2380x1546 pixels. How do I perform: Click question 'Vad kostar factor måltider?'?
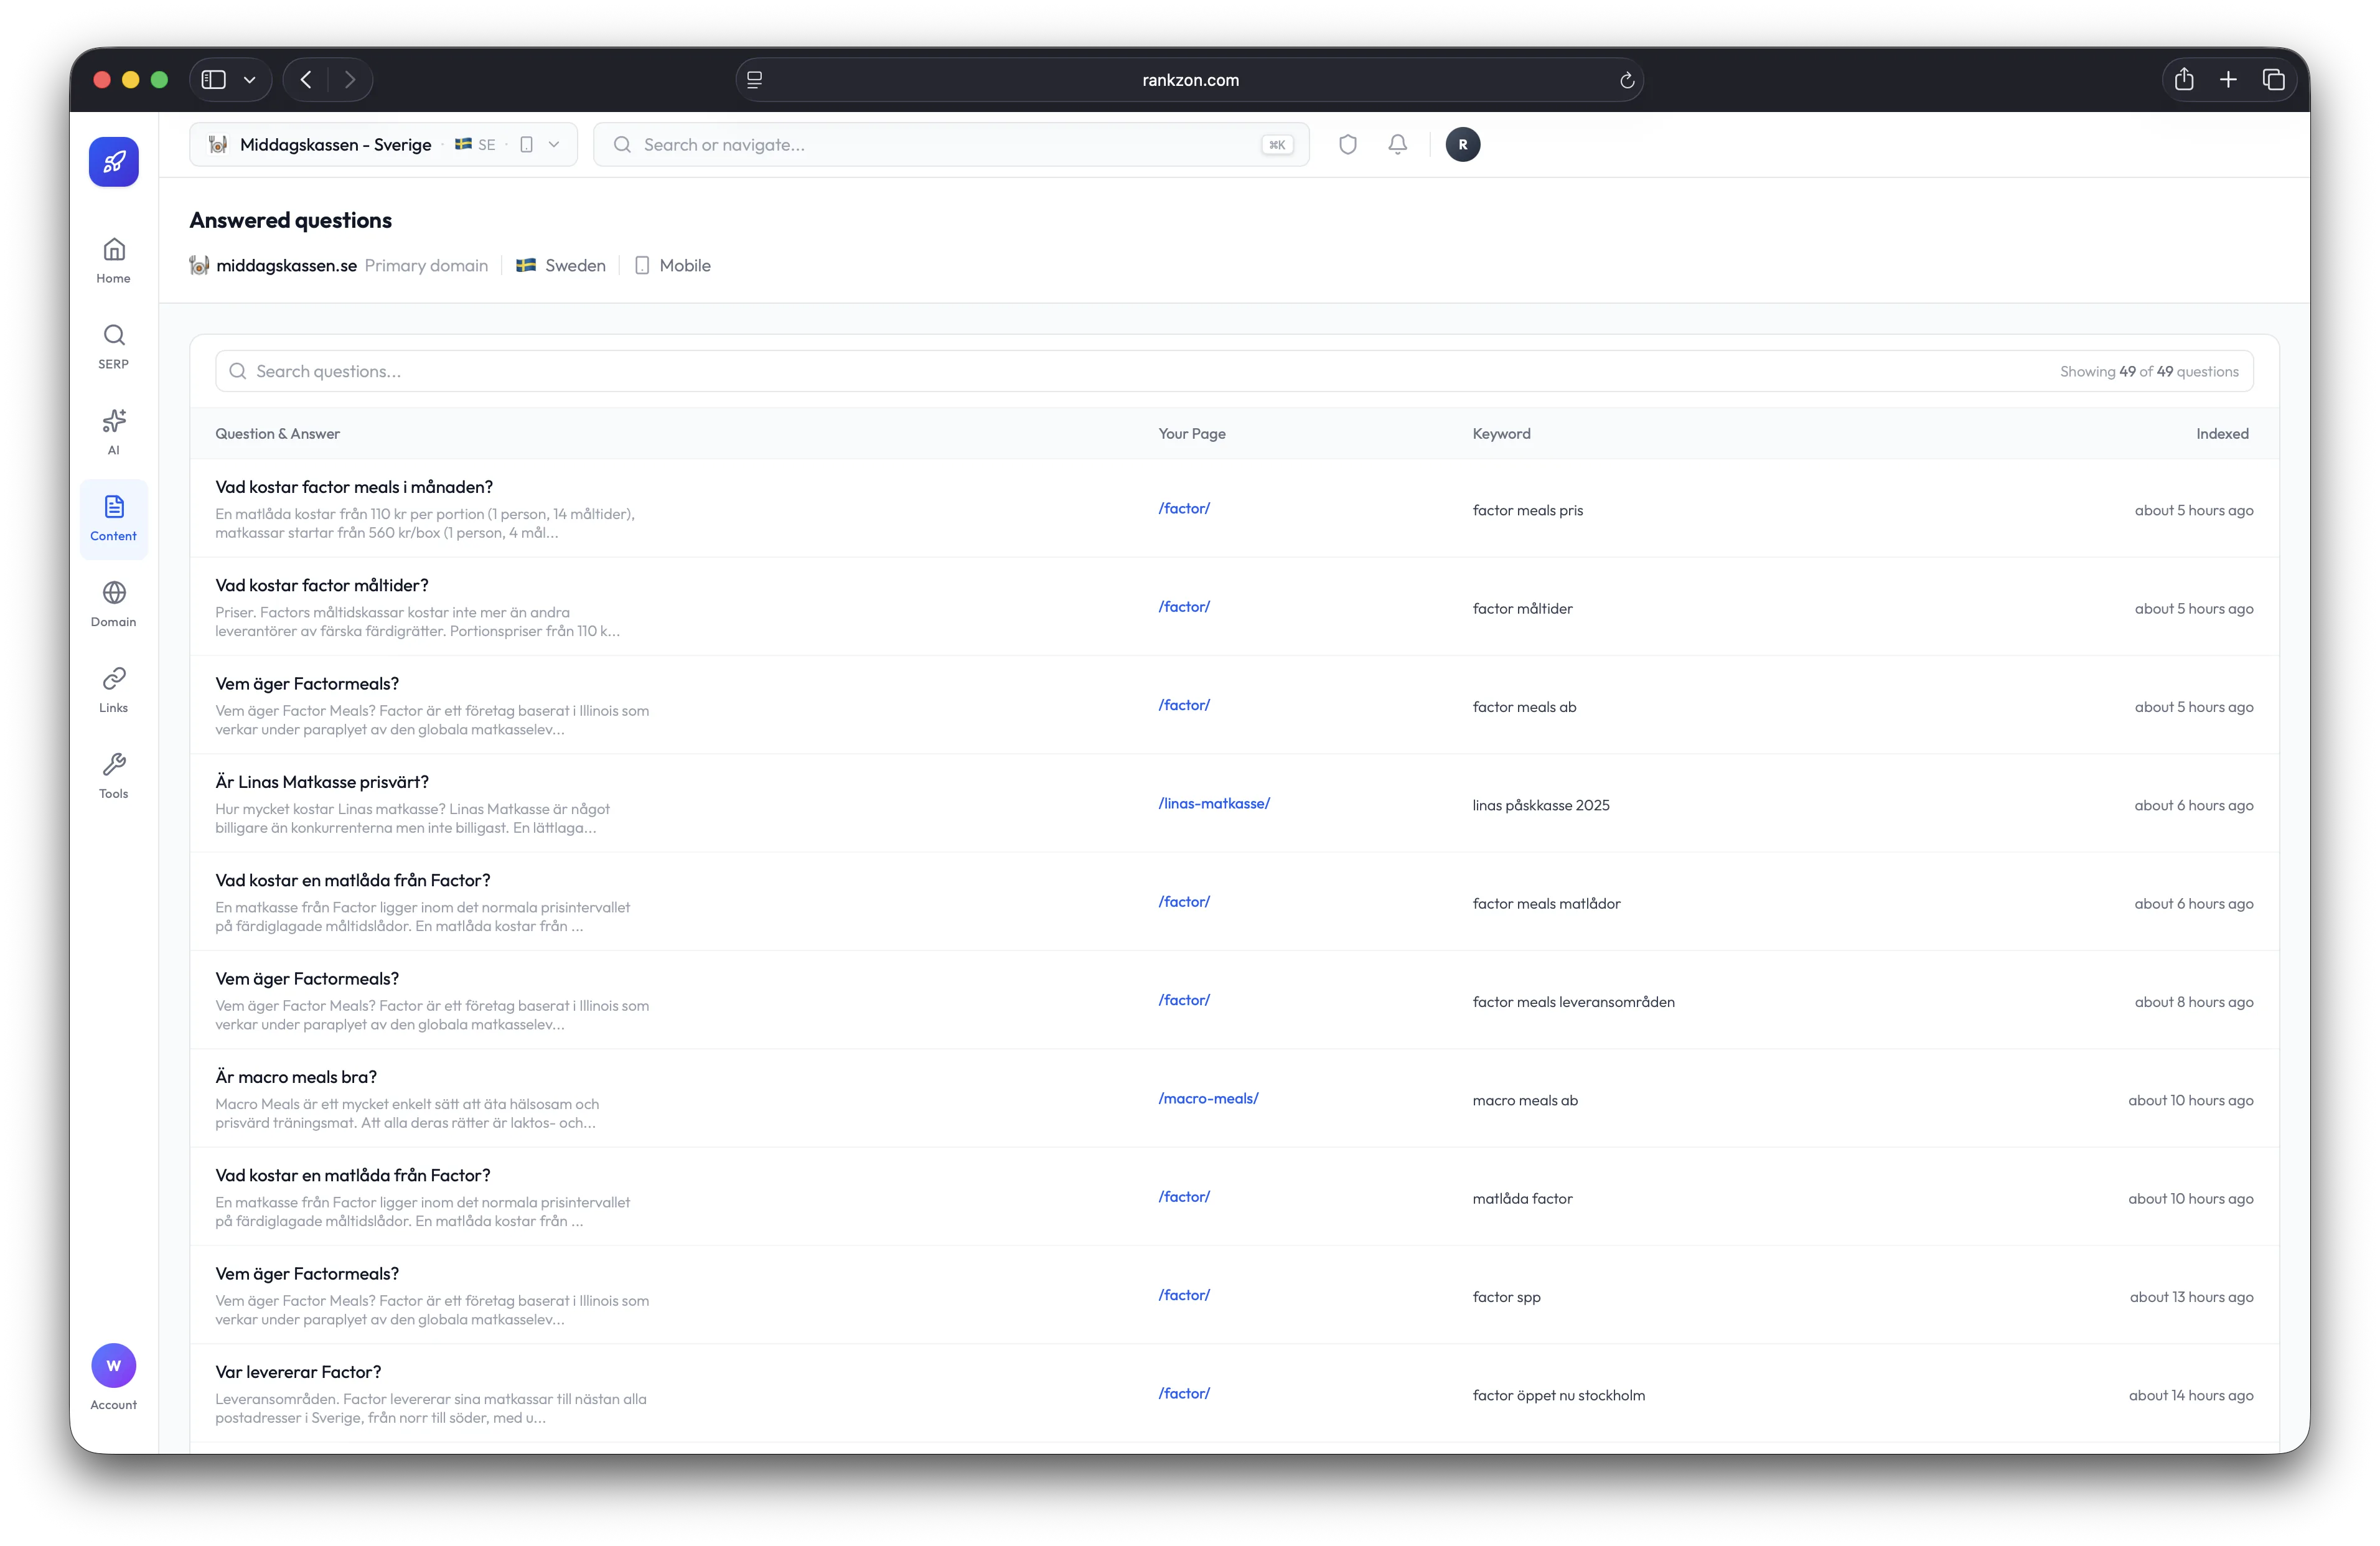[322, 585]
